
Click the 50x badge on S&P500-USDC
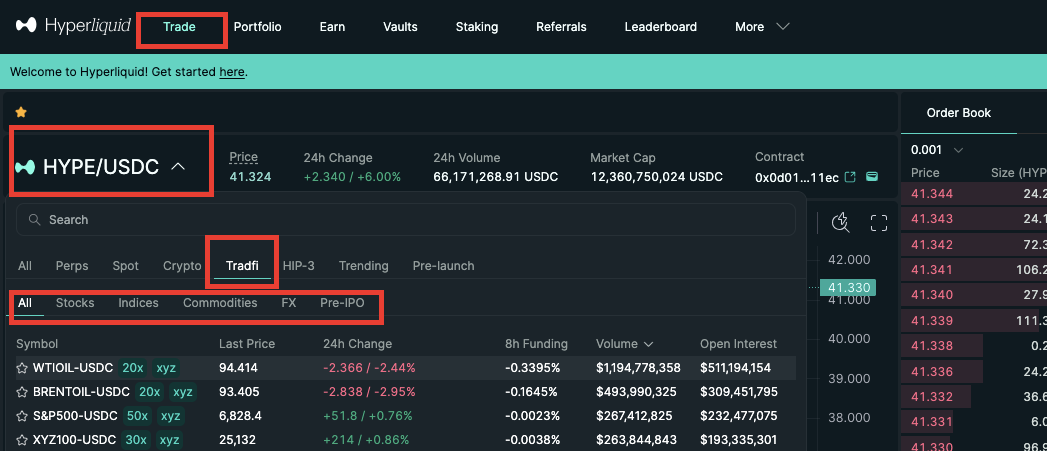point(138,416)
